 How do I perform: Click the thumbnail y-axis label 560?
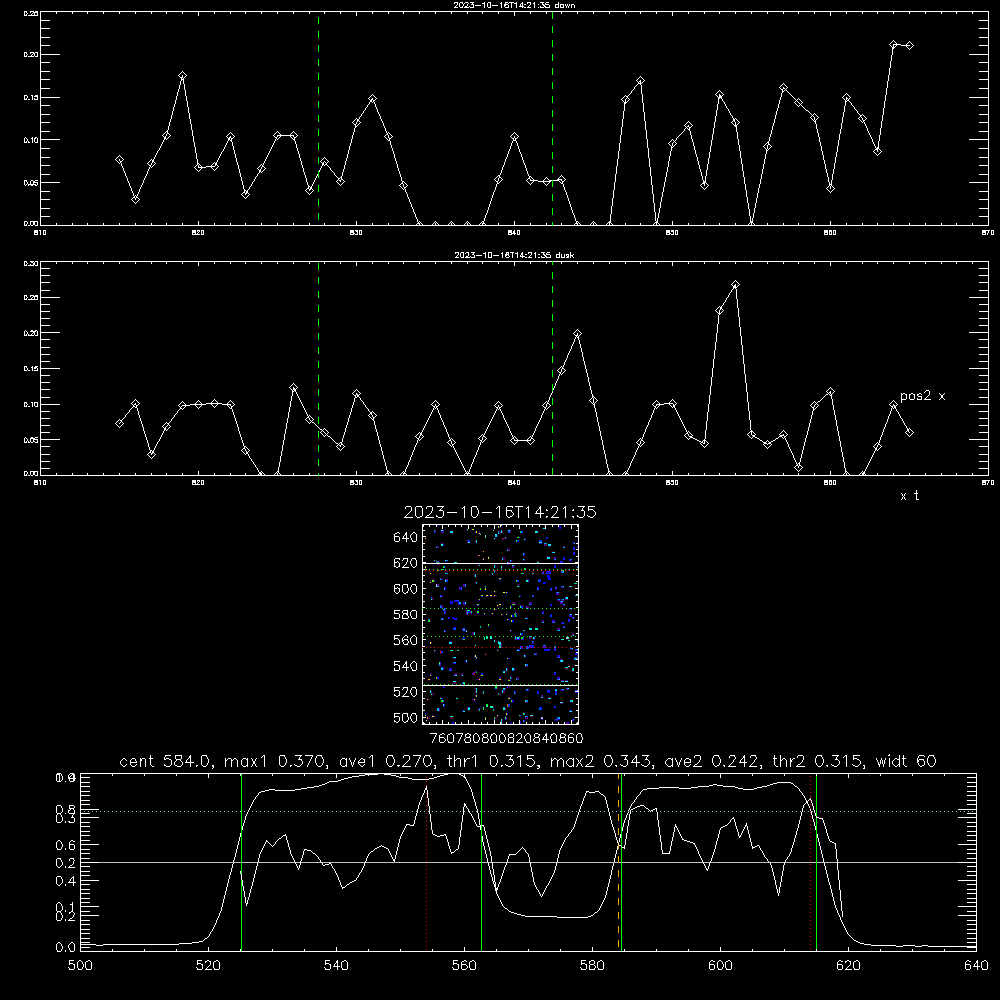coord(406,640)
